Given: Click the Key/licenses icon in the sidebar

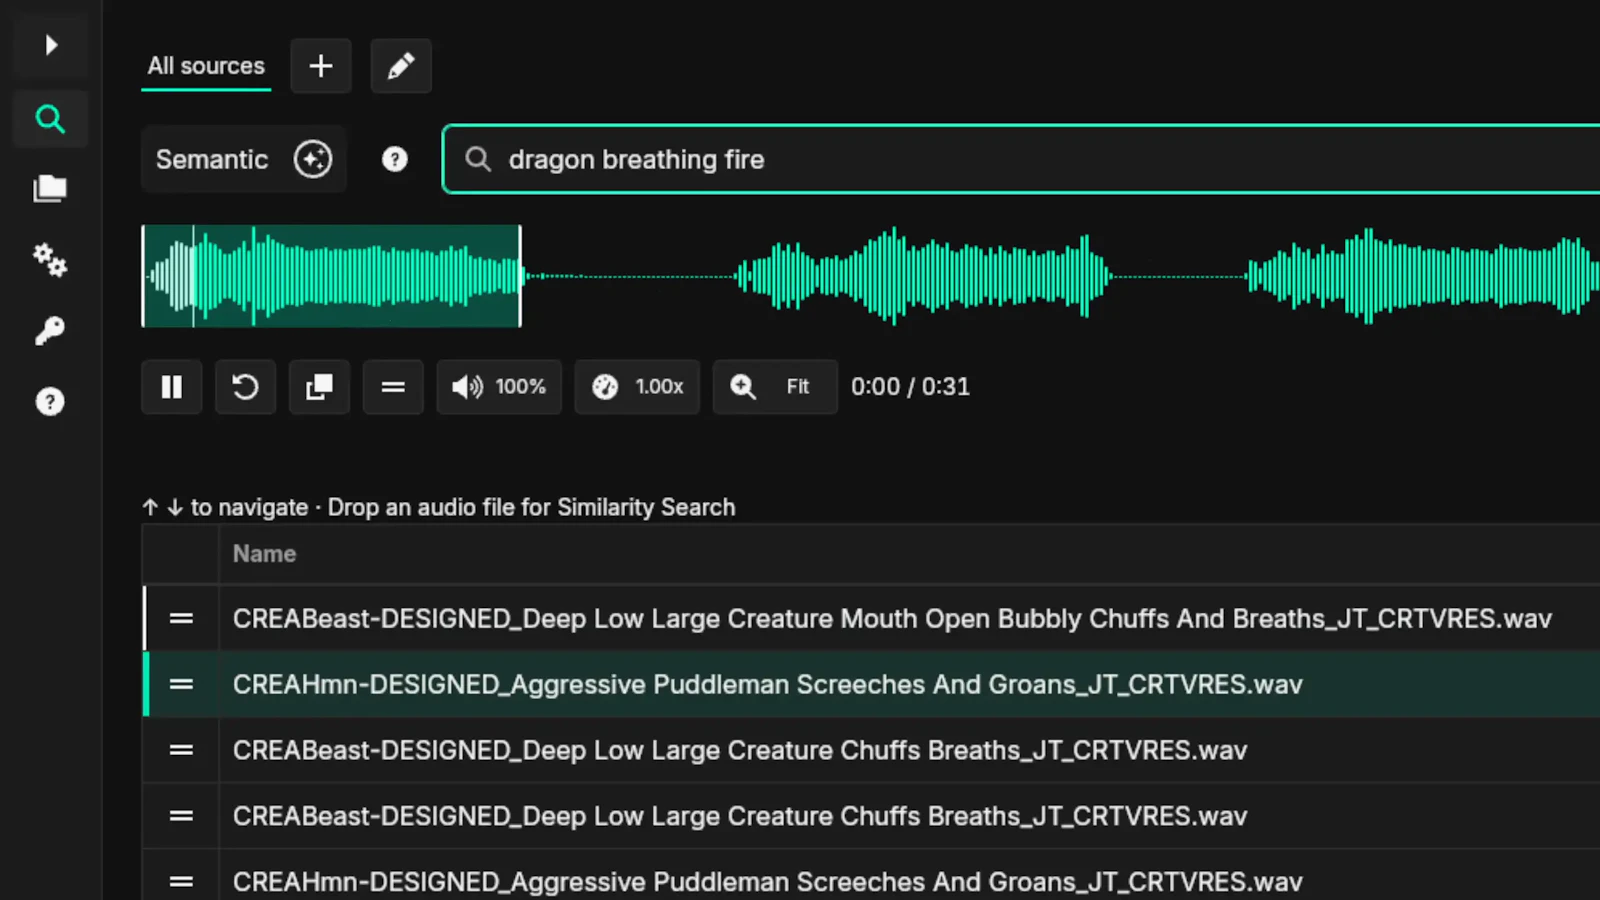Looking at the screenshot, I should pyautogui.click(x=50, y=330).
